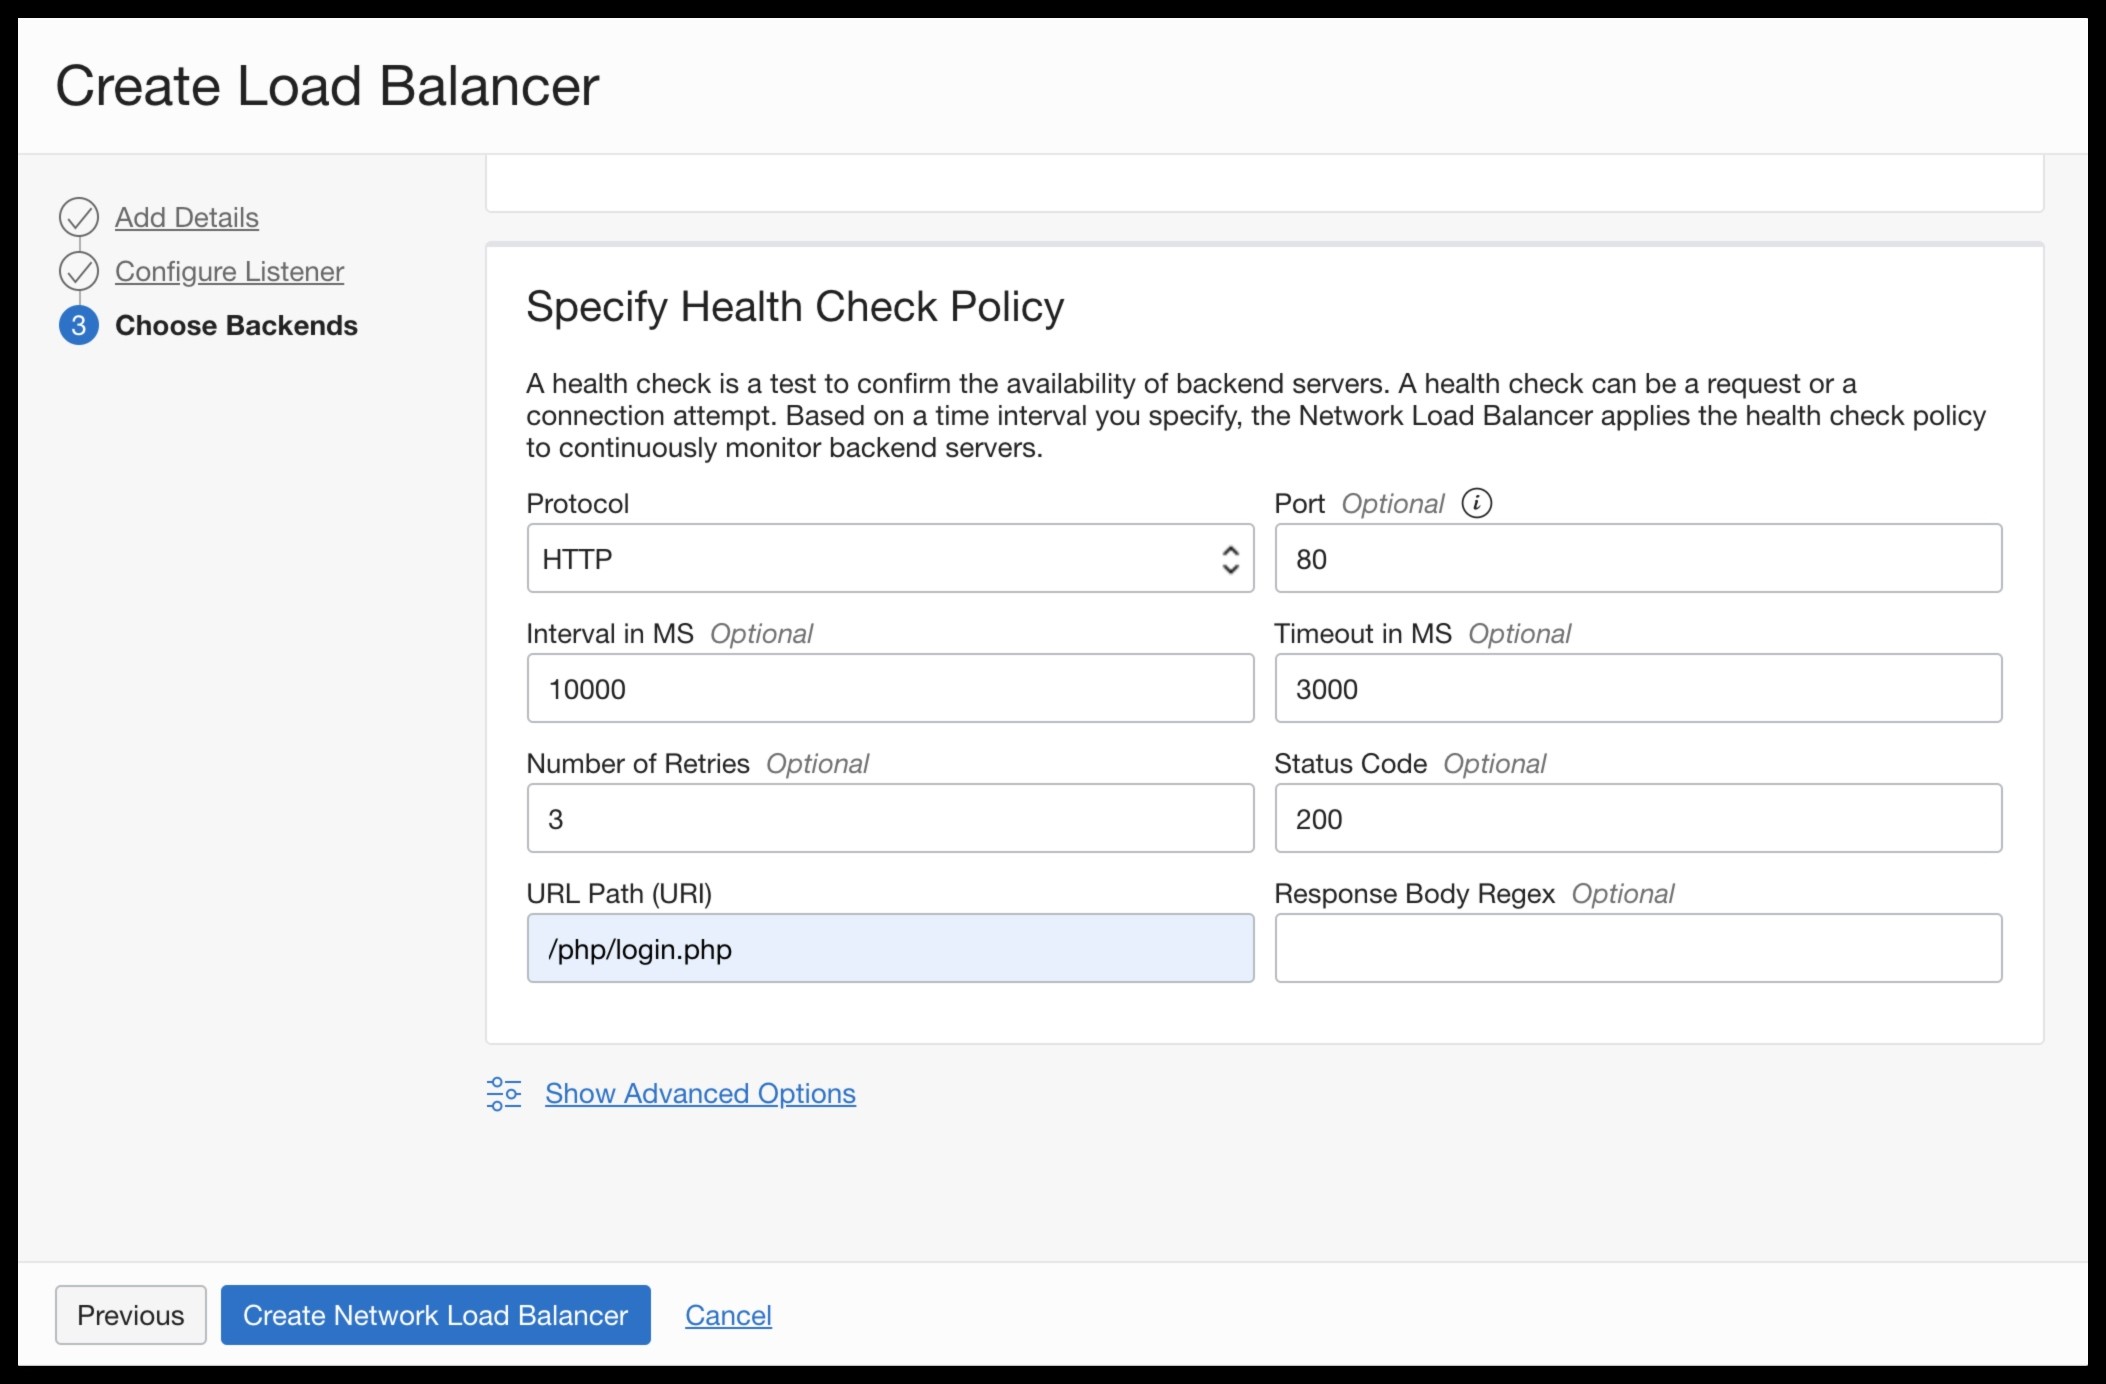Open the Protocol dropdown
The height and width of the screenshot is (1384, 2106).
tap(890, 558)
